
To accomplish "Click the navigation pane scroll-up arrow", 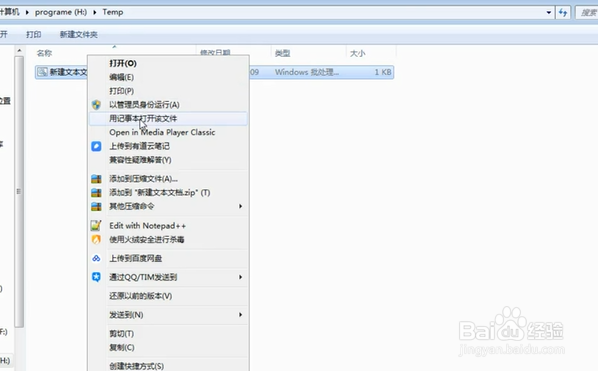I will pyautogui.click(x=19, y=50).
